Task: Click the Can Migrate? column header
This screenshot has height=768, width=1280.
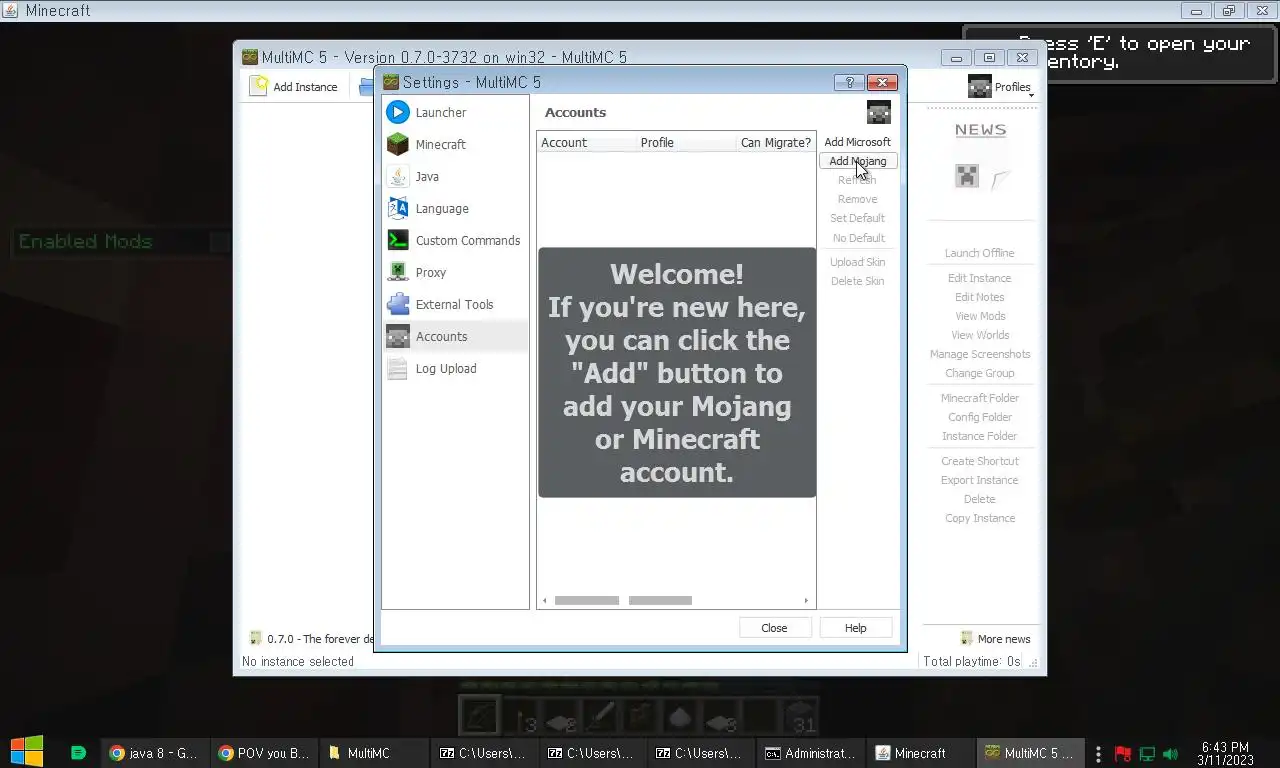Action: coord(776,142)
